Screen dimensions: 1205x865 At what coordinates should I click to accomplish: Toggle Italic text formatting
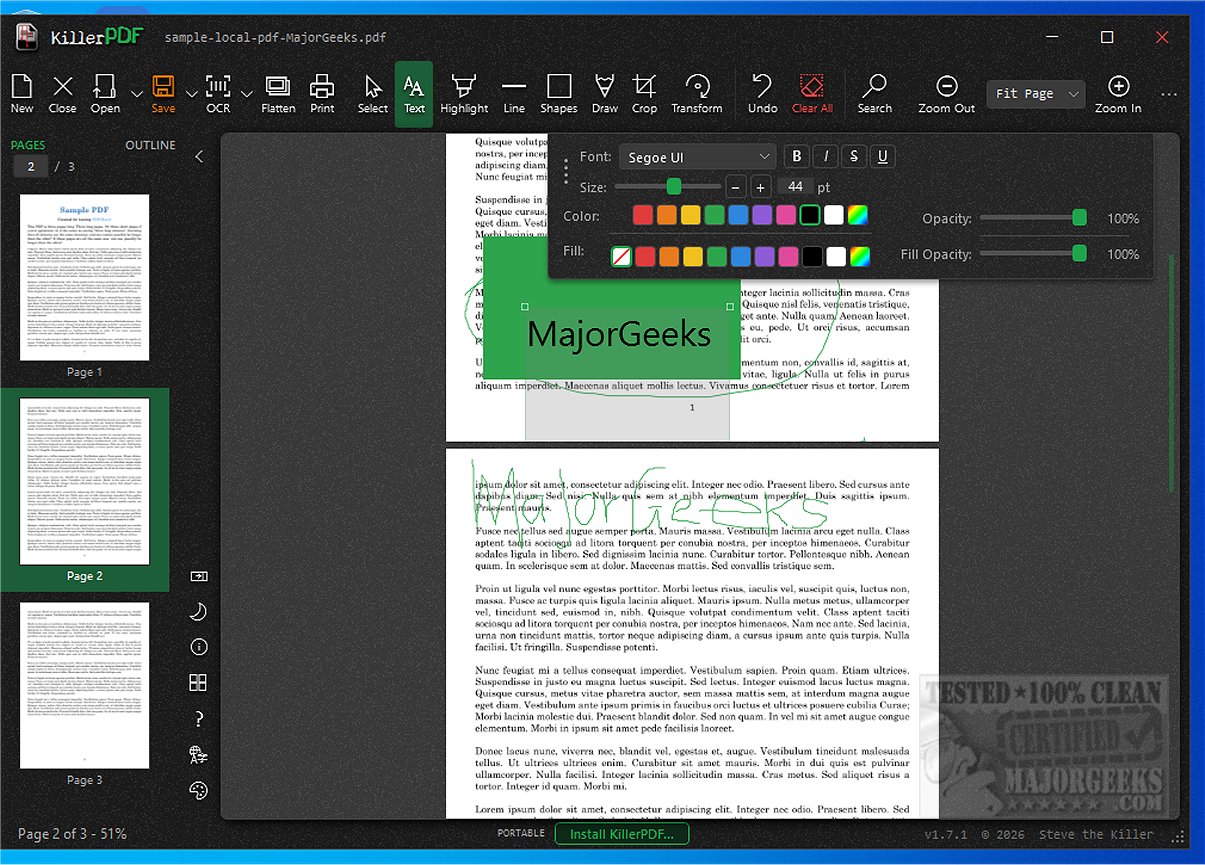point(825,156)
